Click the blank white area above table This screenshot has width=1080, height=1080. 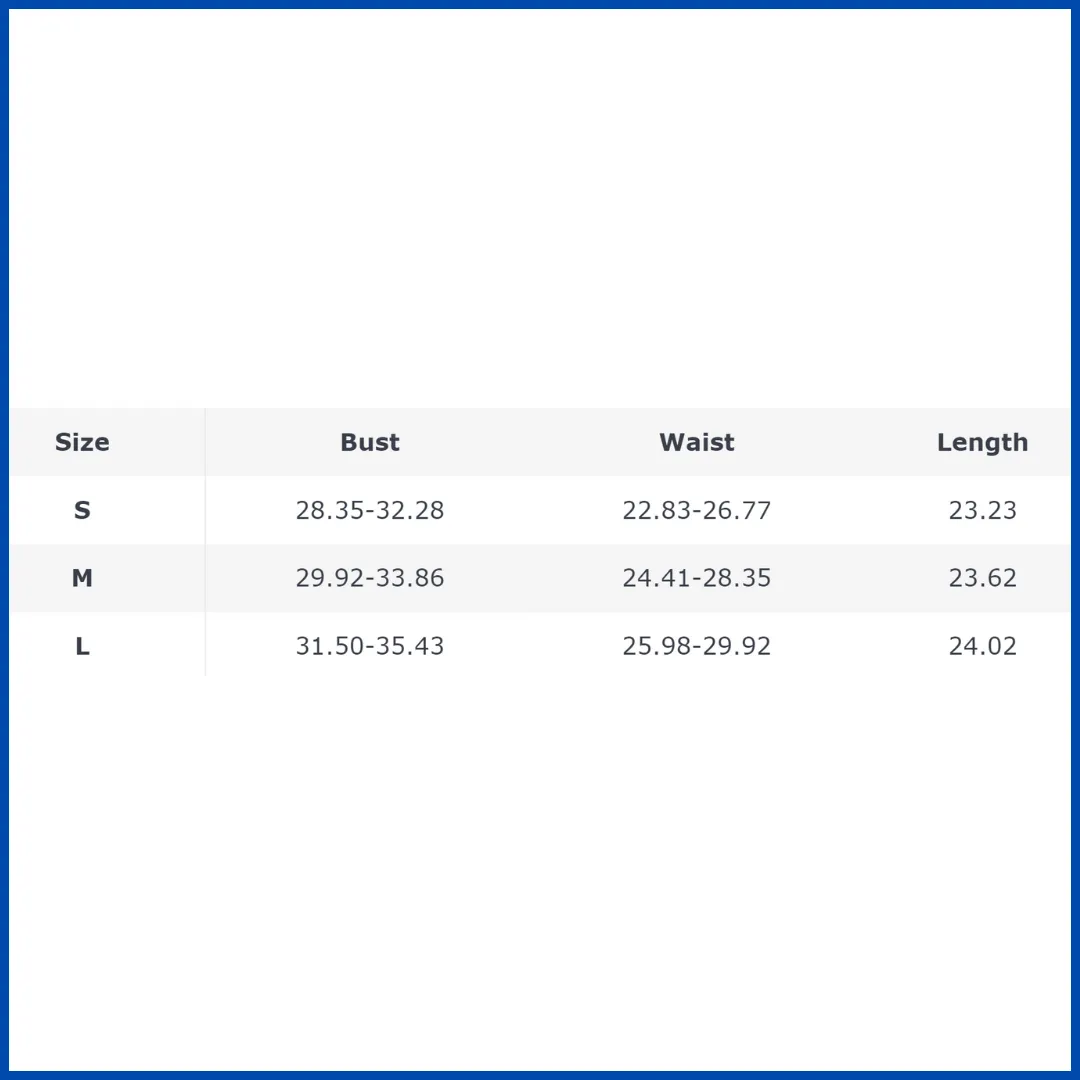(540, 207)
